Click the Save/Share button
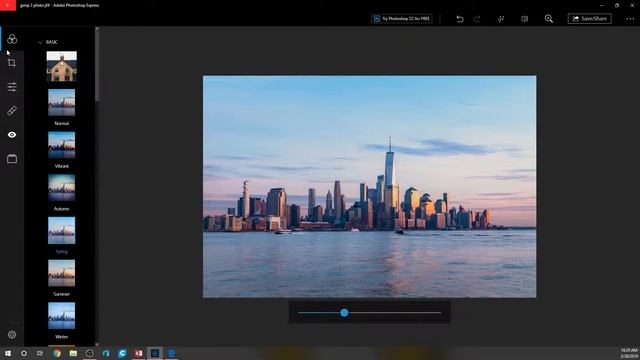Screen dimensions: 640x360 (589, 19)
